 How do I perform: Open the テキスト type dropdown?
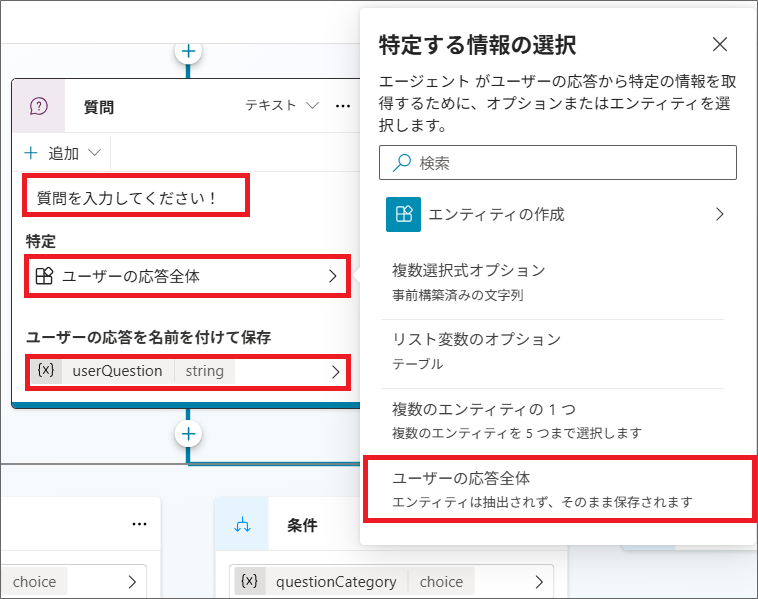283,105
